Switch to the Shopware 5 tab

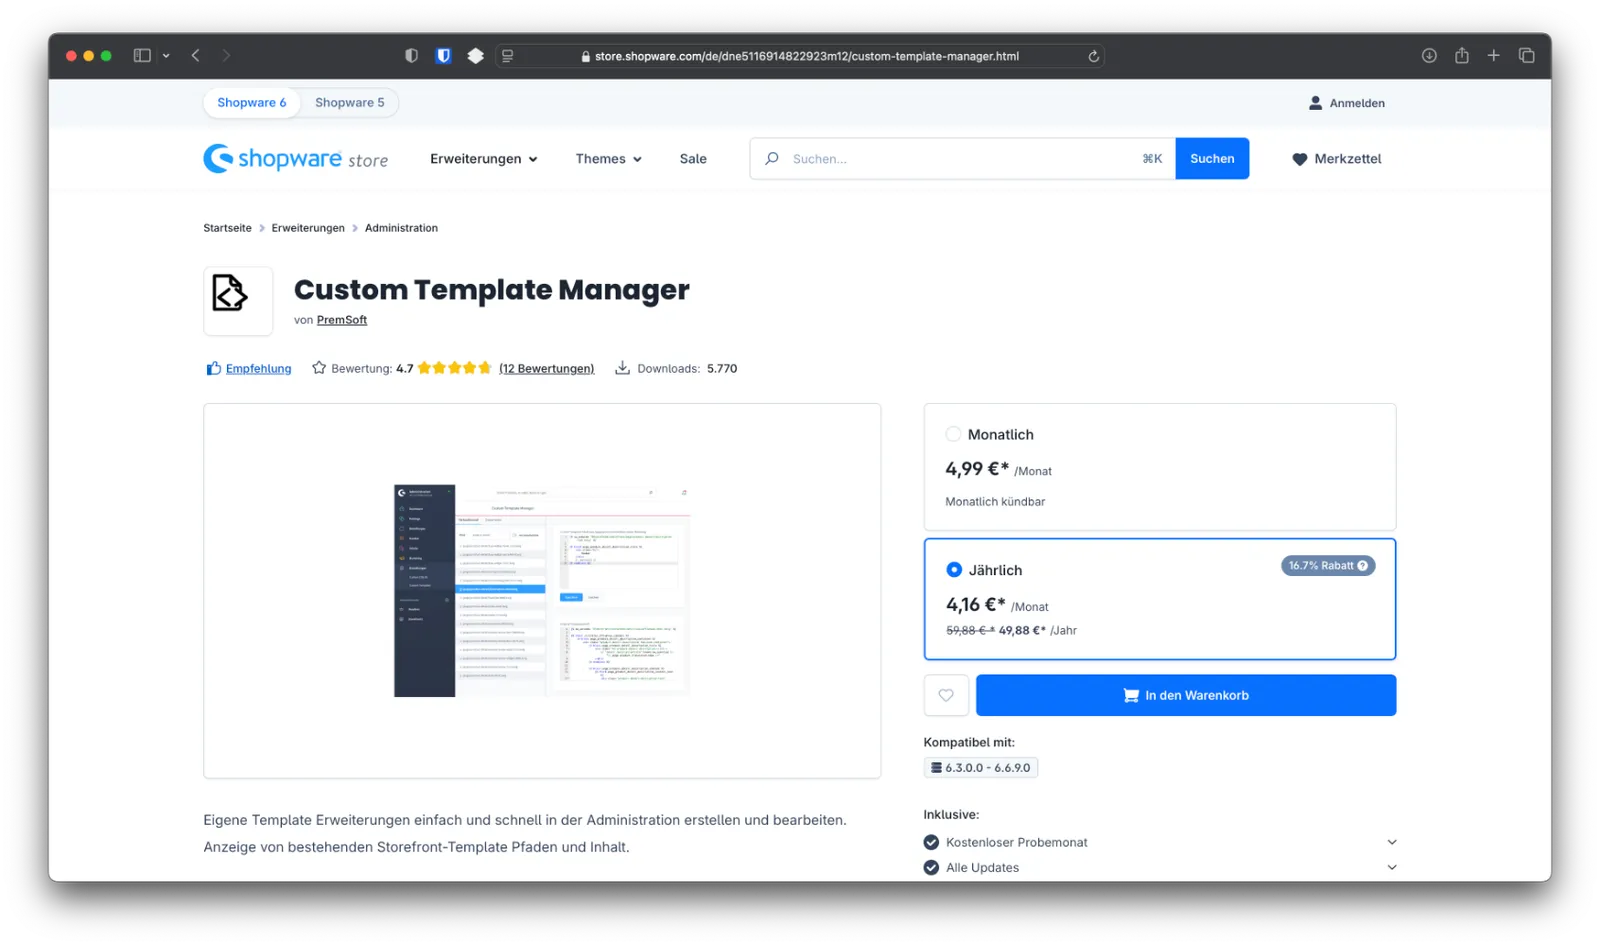coord(349,102)
